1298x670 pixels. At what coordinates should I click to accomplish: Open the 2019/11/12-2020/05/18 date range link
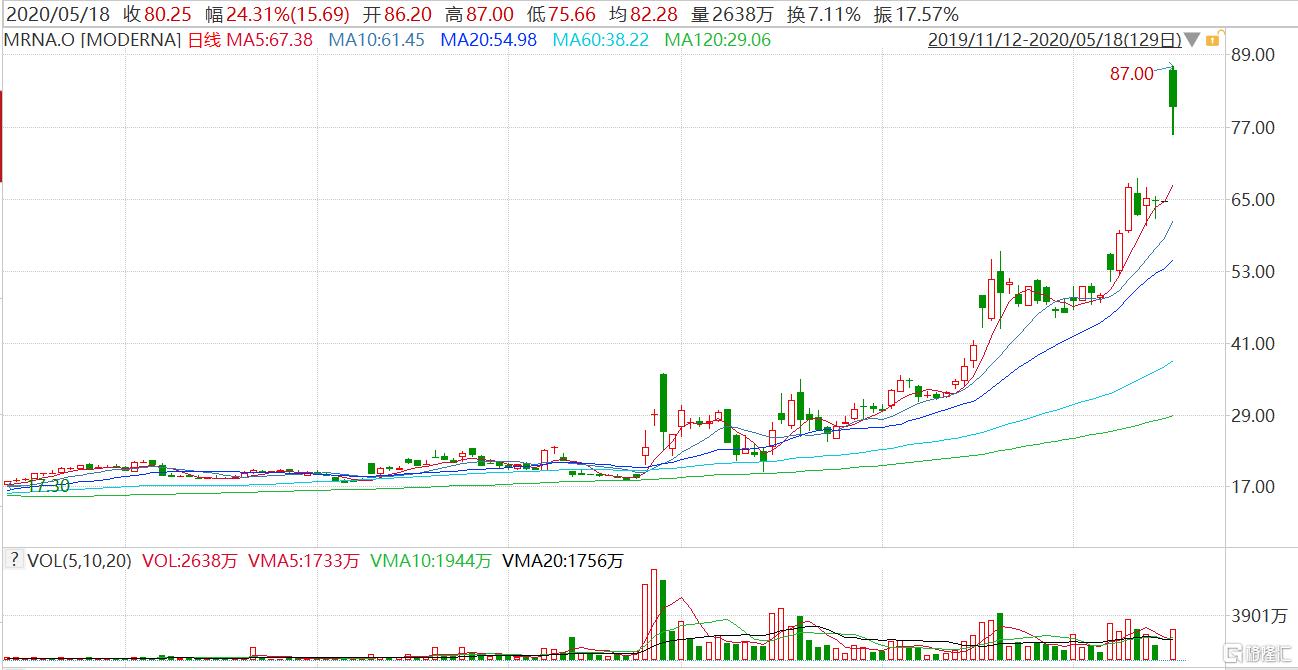(1055, 40)
